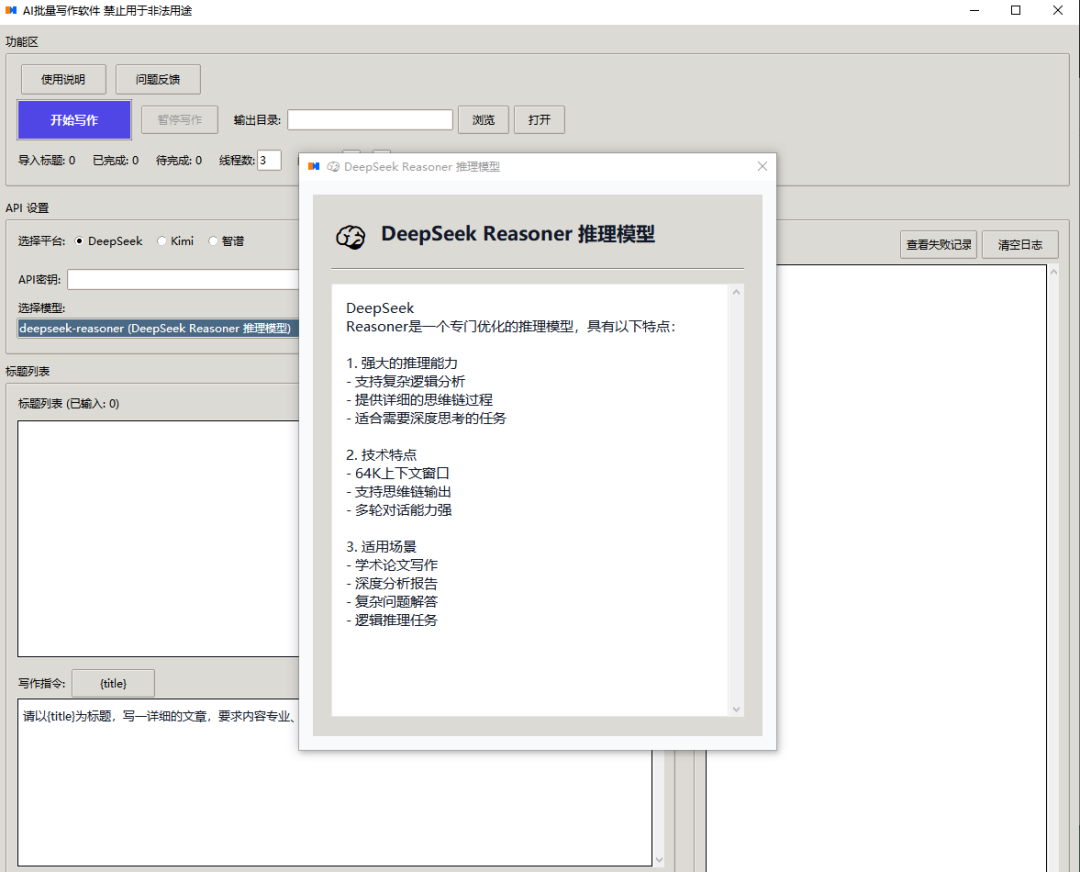Click inside the 标题列表 text area
1080x872 pixels.
pos(158,539)
